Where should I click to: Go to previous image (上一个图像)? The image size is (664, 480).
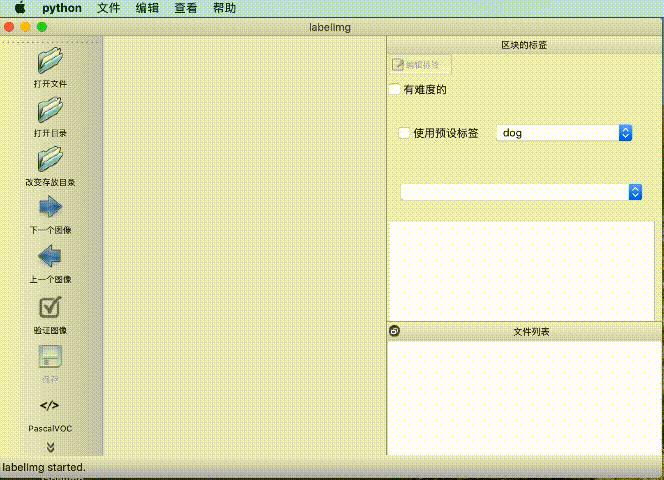click(x=50, y=256)
